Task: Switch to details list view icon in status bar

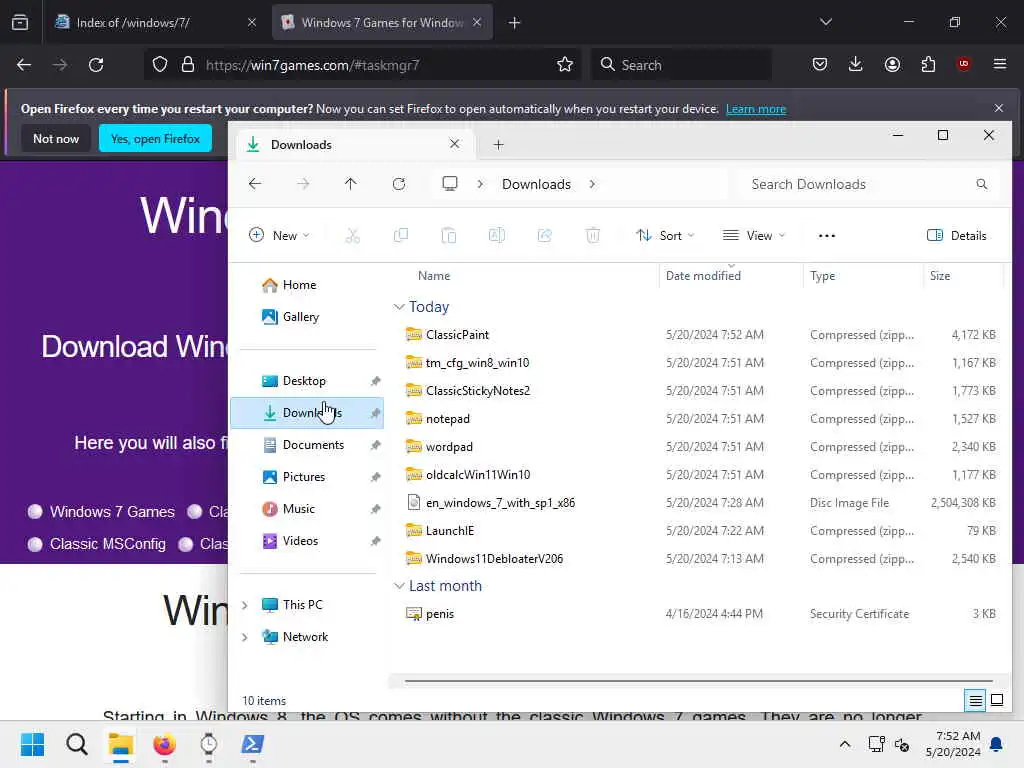Action: coord(975,701)
